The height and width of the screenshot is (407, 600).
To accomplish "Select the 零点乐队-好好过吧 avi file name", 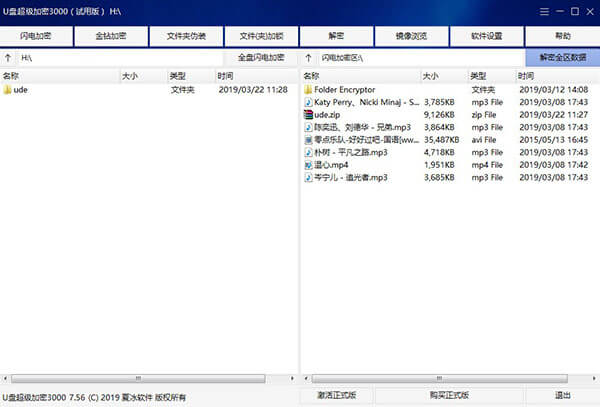I will coord(367,140).
